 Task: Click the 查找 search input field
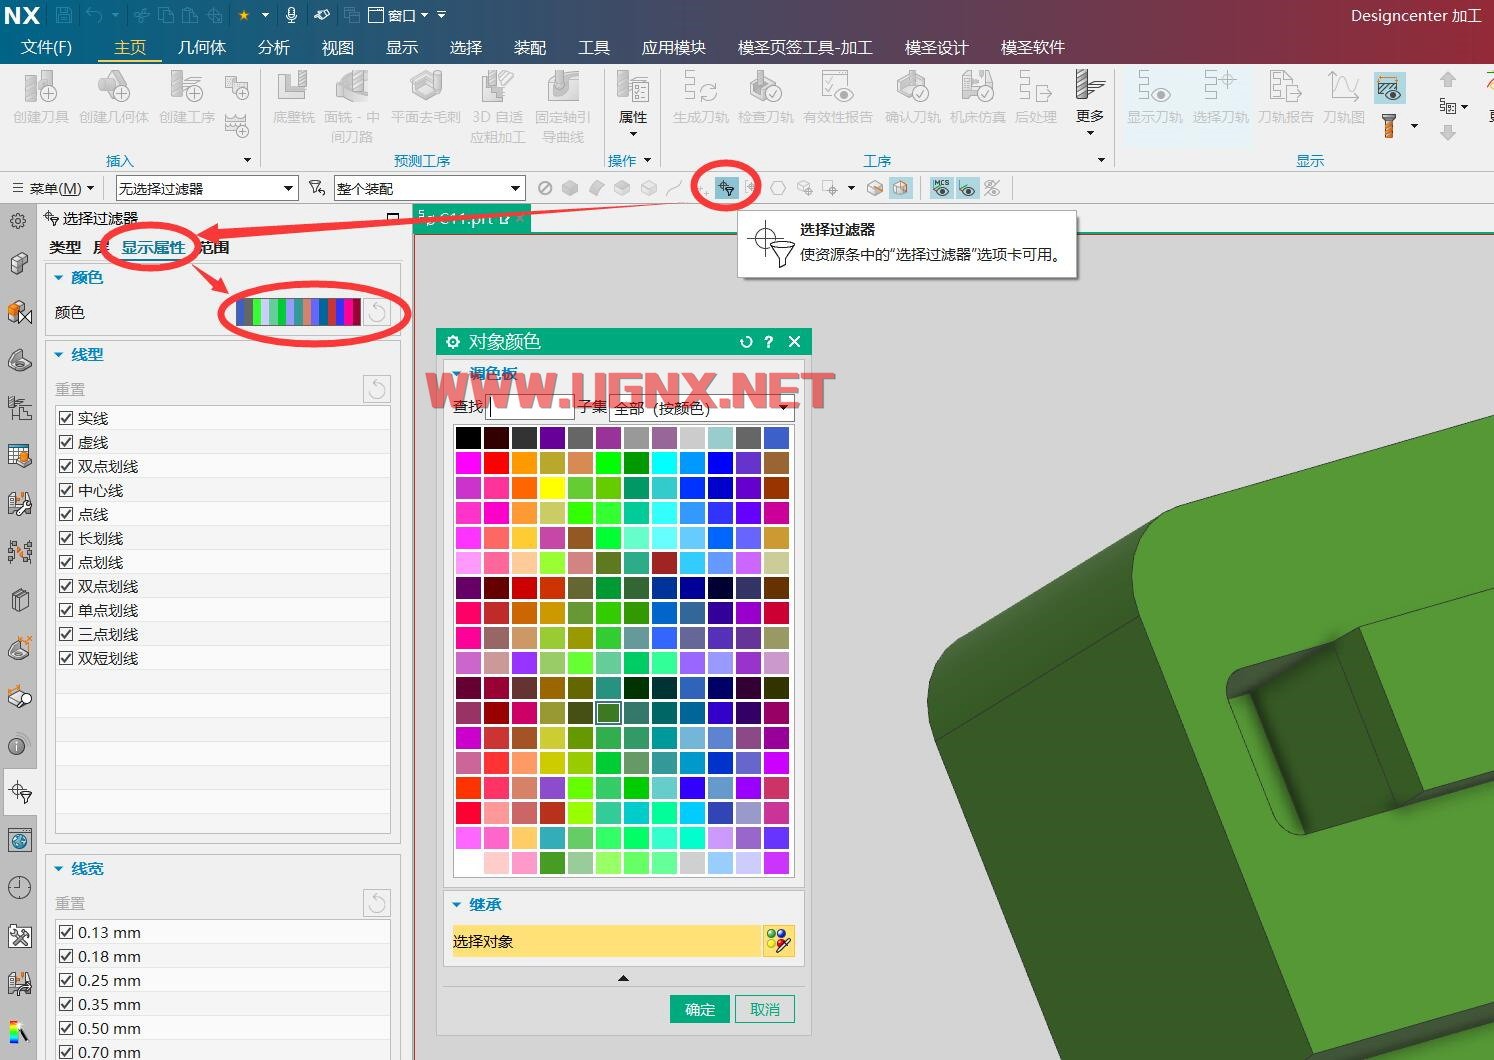coord(530,407)
